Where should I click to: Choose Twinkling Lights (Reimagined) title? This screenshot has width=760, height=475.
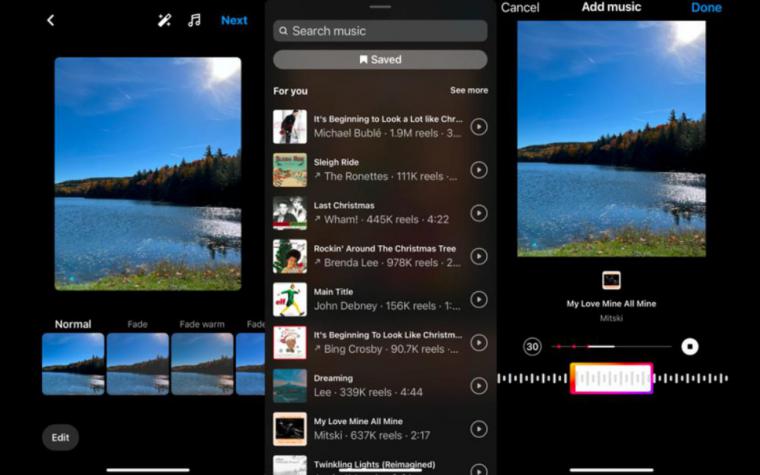click(x=374, y=464)
